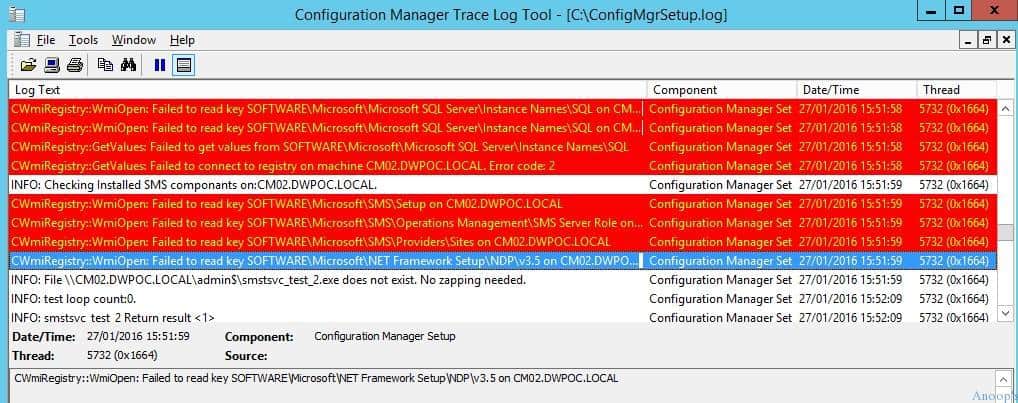Click the Thread column header
This screenshot has height=403, width=1018.
tap(956, 90)
